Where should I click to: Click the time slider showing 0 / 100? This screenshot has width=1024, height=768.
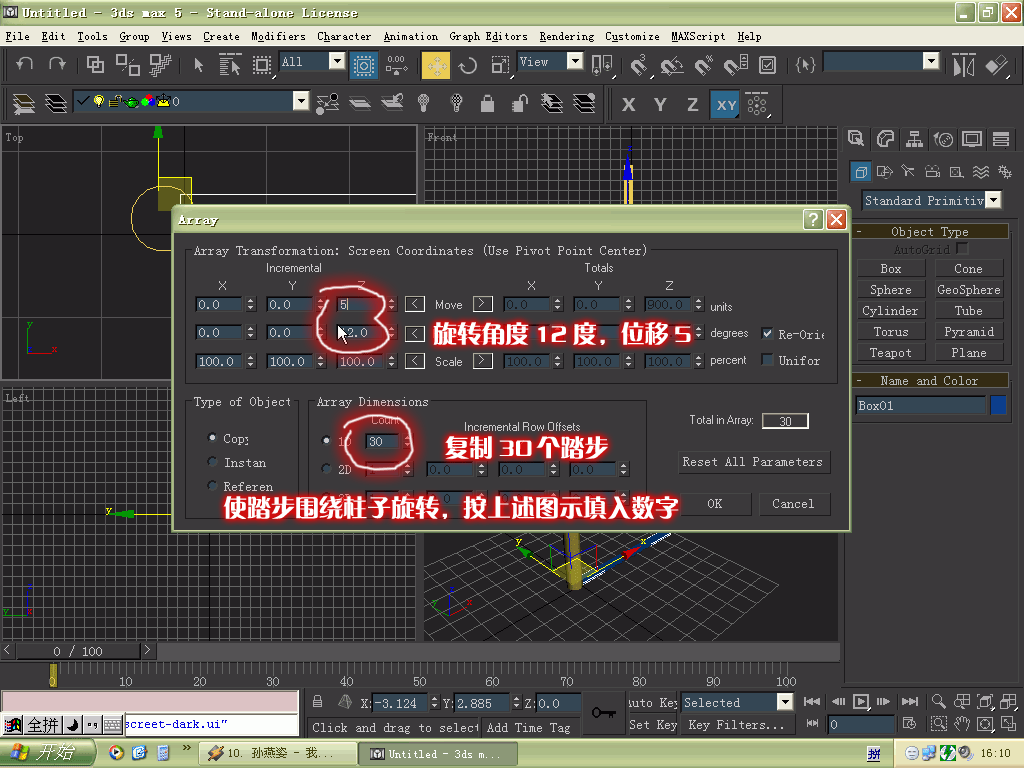point(78,651)
